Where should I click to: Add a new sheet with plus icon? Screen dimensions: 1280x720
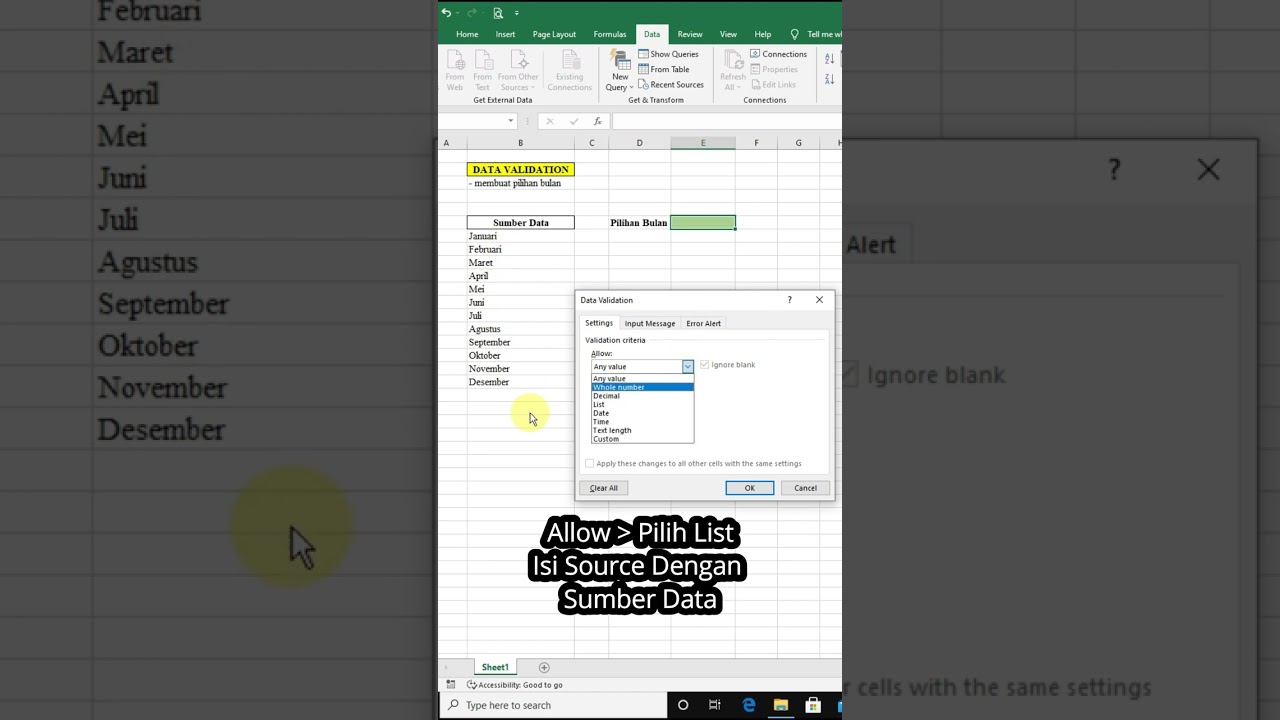pos(544,667)
